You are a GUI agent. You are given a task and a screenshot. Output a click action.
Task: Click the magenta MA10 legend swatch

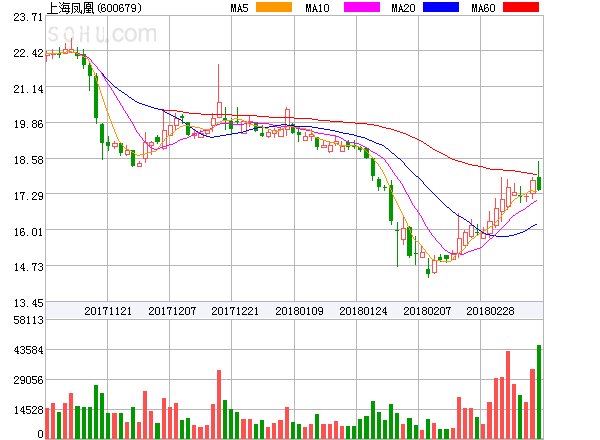pos(362,7)
